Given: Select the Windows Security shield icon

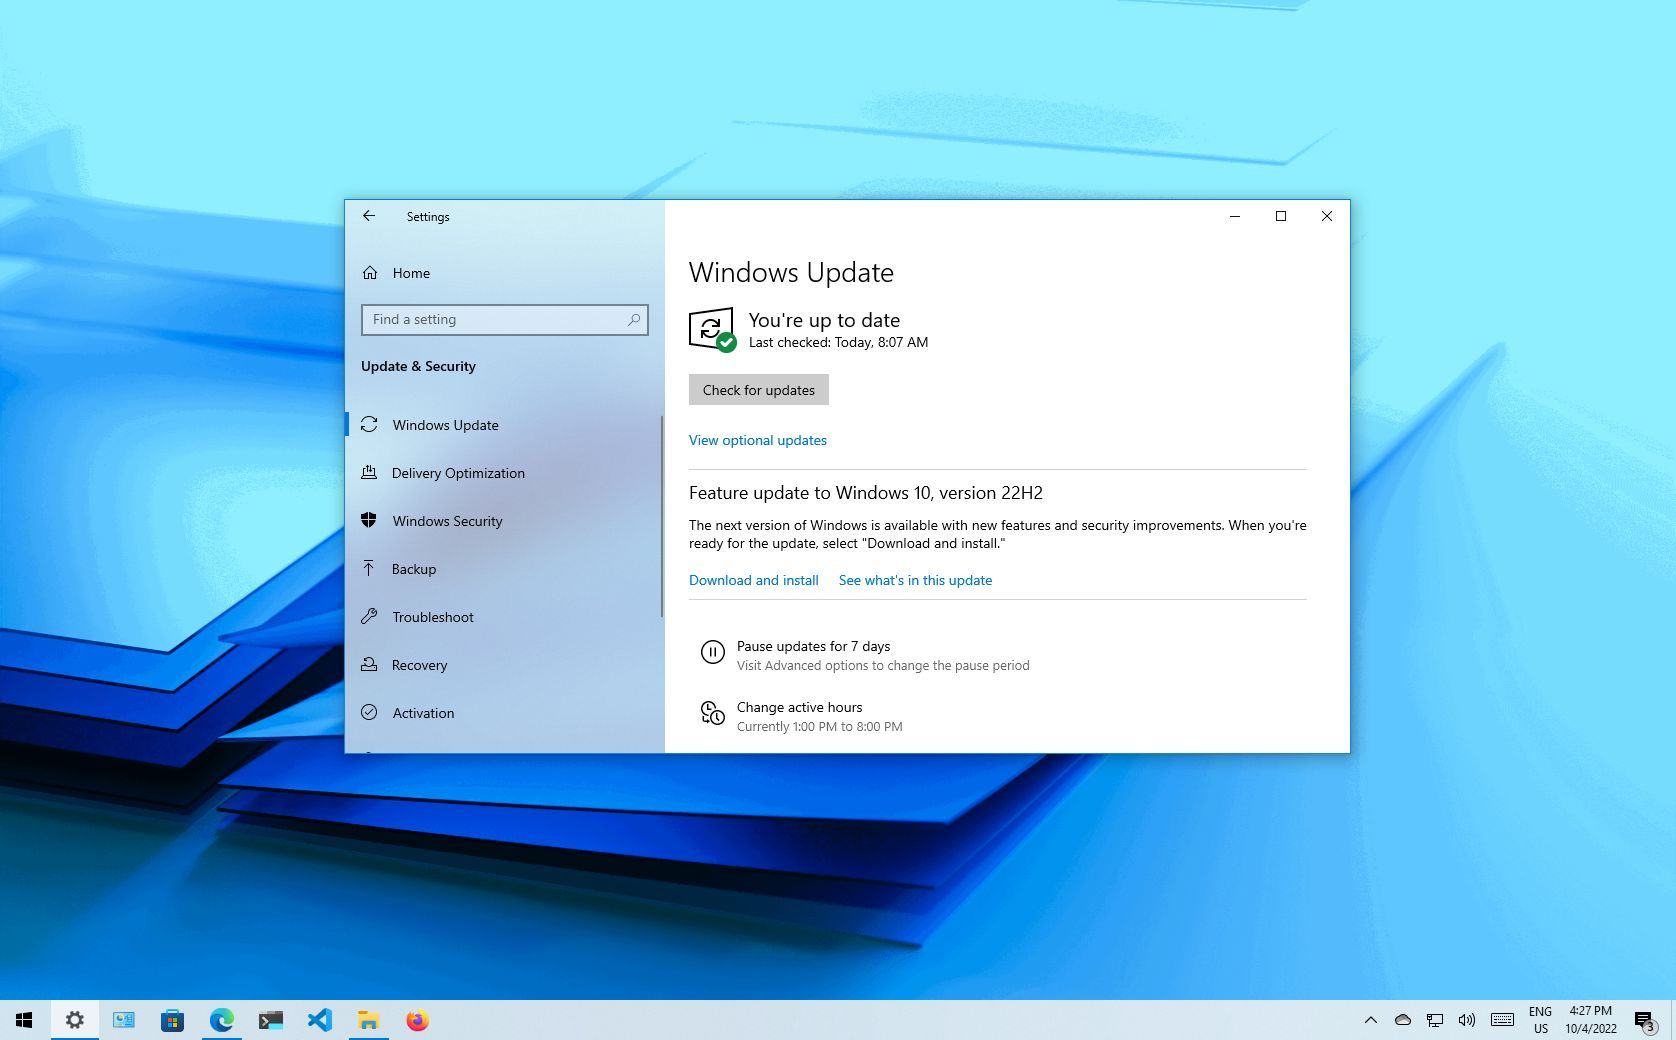Looking at the screenshot, I should coord(369,521).
